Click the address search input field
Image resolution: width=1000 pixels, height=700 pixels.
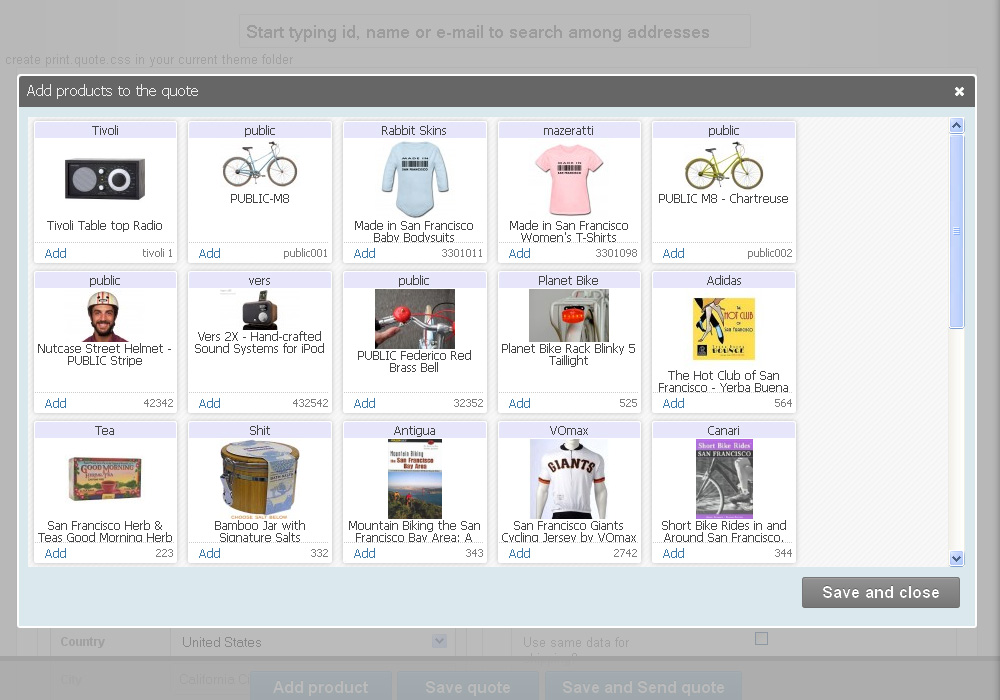495,32
